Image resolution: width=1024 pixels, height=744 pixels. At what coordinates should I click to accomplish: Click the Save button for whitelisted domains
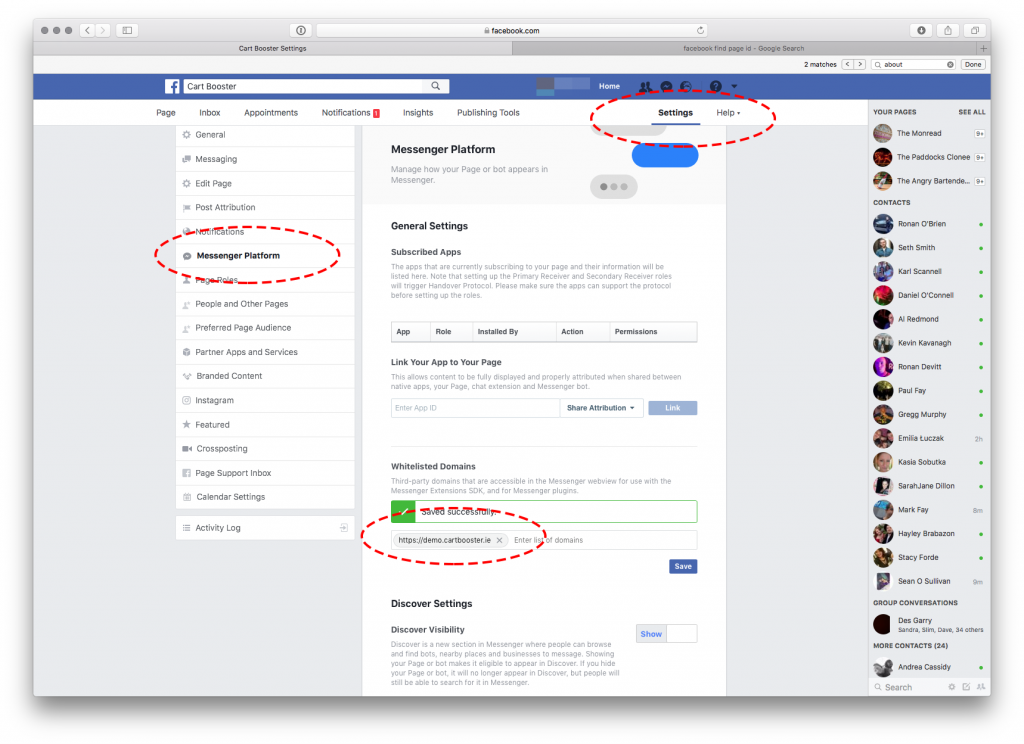click(683, 566)
